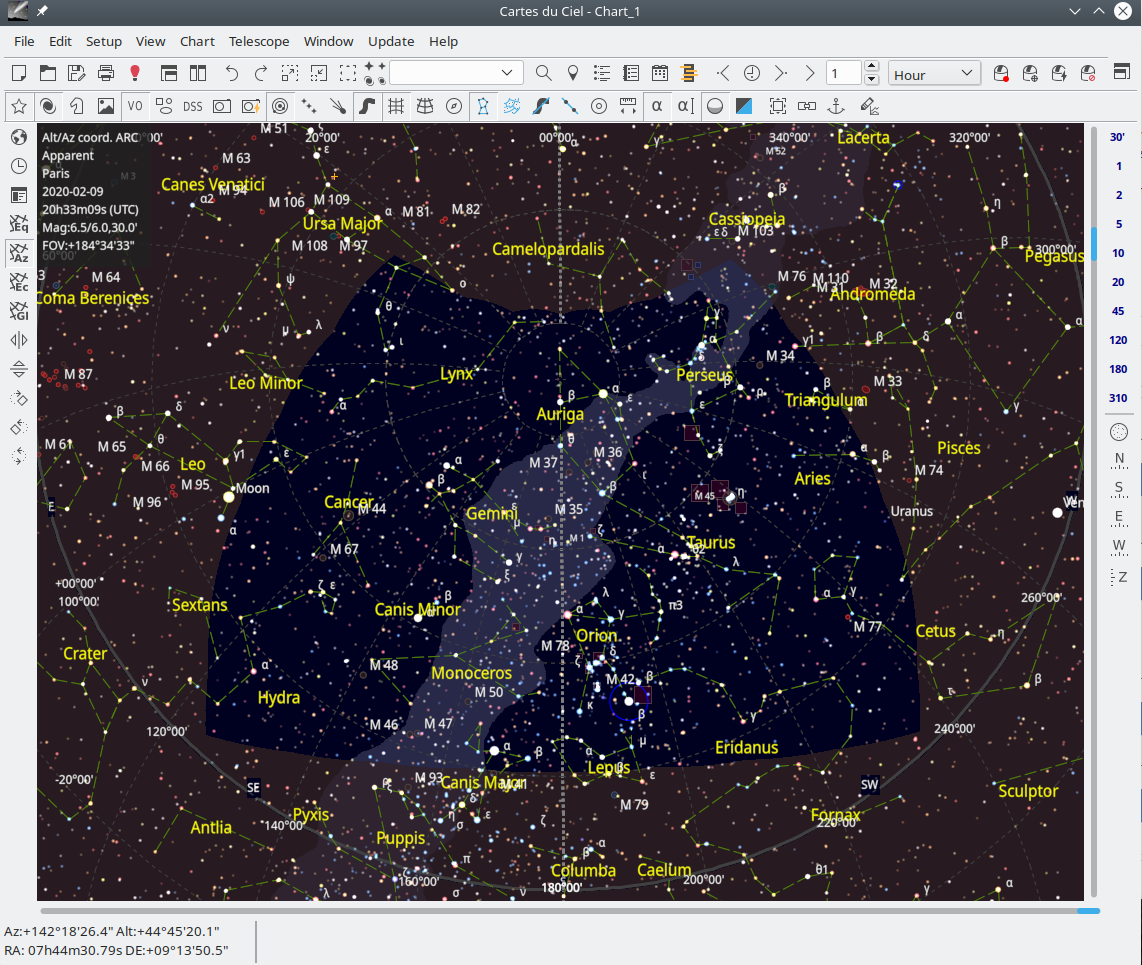This screenshot has width=1142, height=965.
Task: Toggle the show stars icon
Action: (x=19, y=106)
